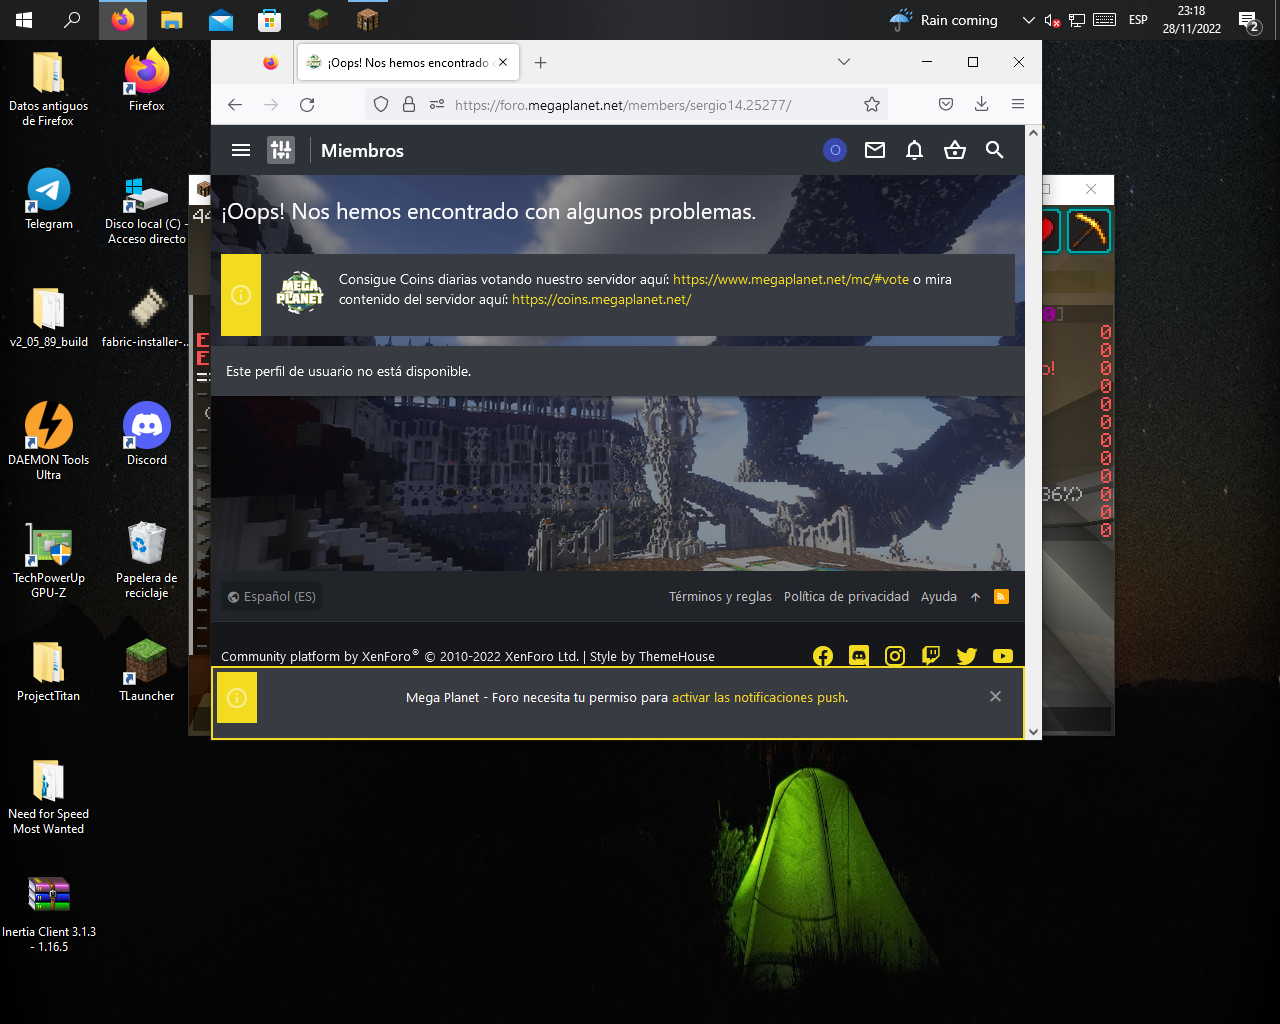1280x1024 pixels.
Task: Open the Twitch social link icon
Action: click(931, 656)
